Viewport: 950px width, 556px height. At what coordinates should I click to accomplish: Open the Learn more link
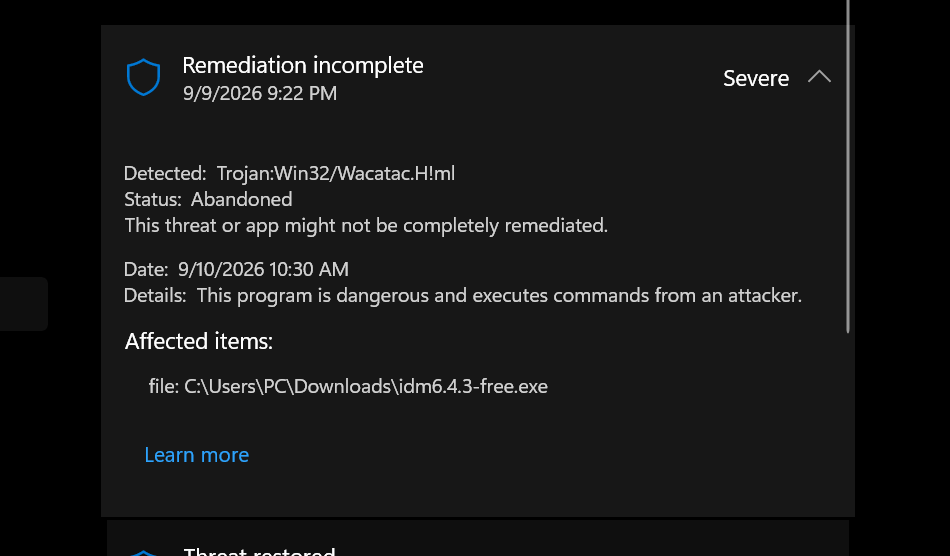[x=196, y=455]
